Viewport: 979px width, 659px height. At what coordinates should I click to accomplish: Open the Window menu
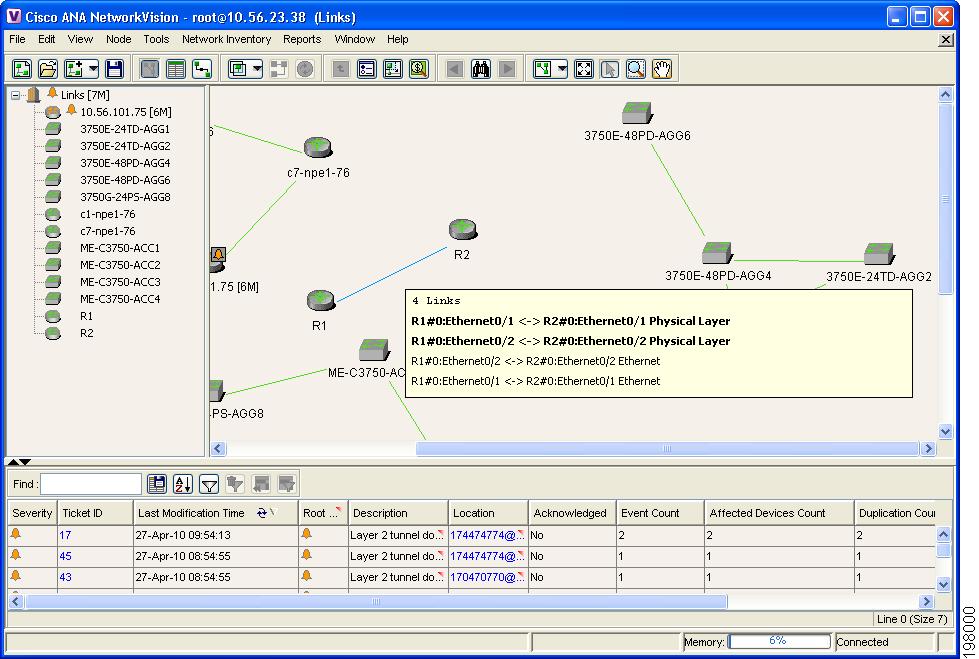click(x=355, y=39)
